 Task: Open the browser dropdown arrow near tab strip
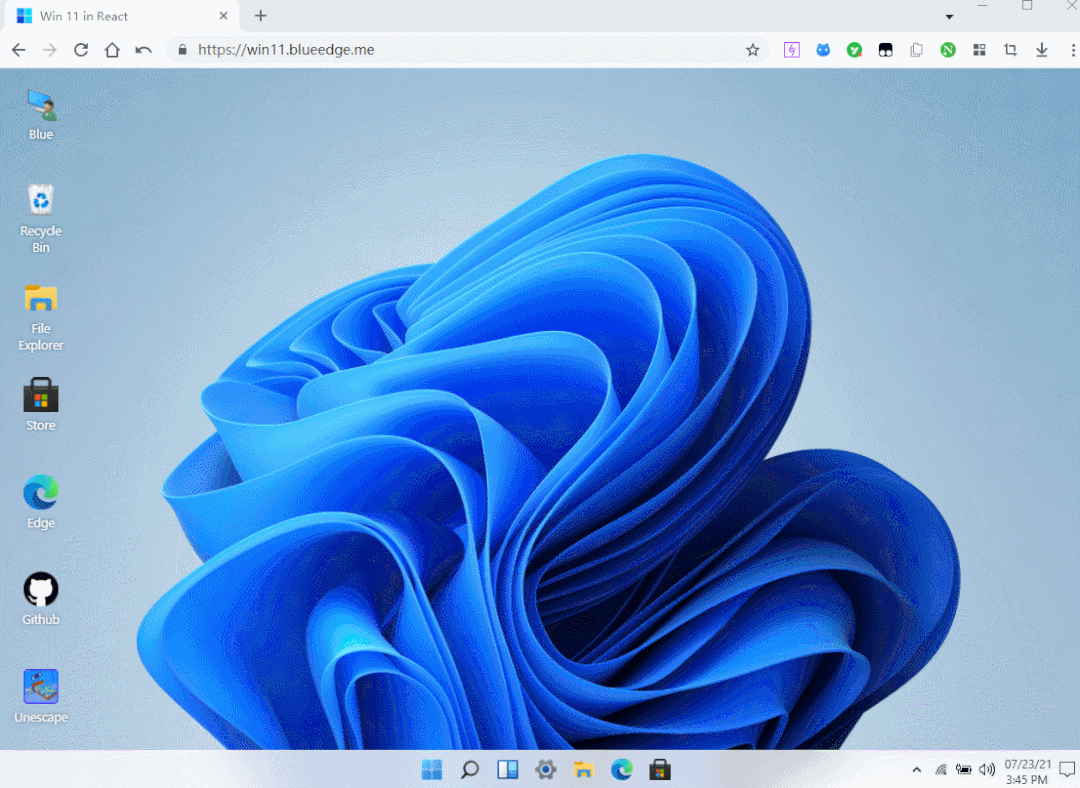(948, 16)
